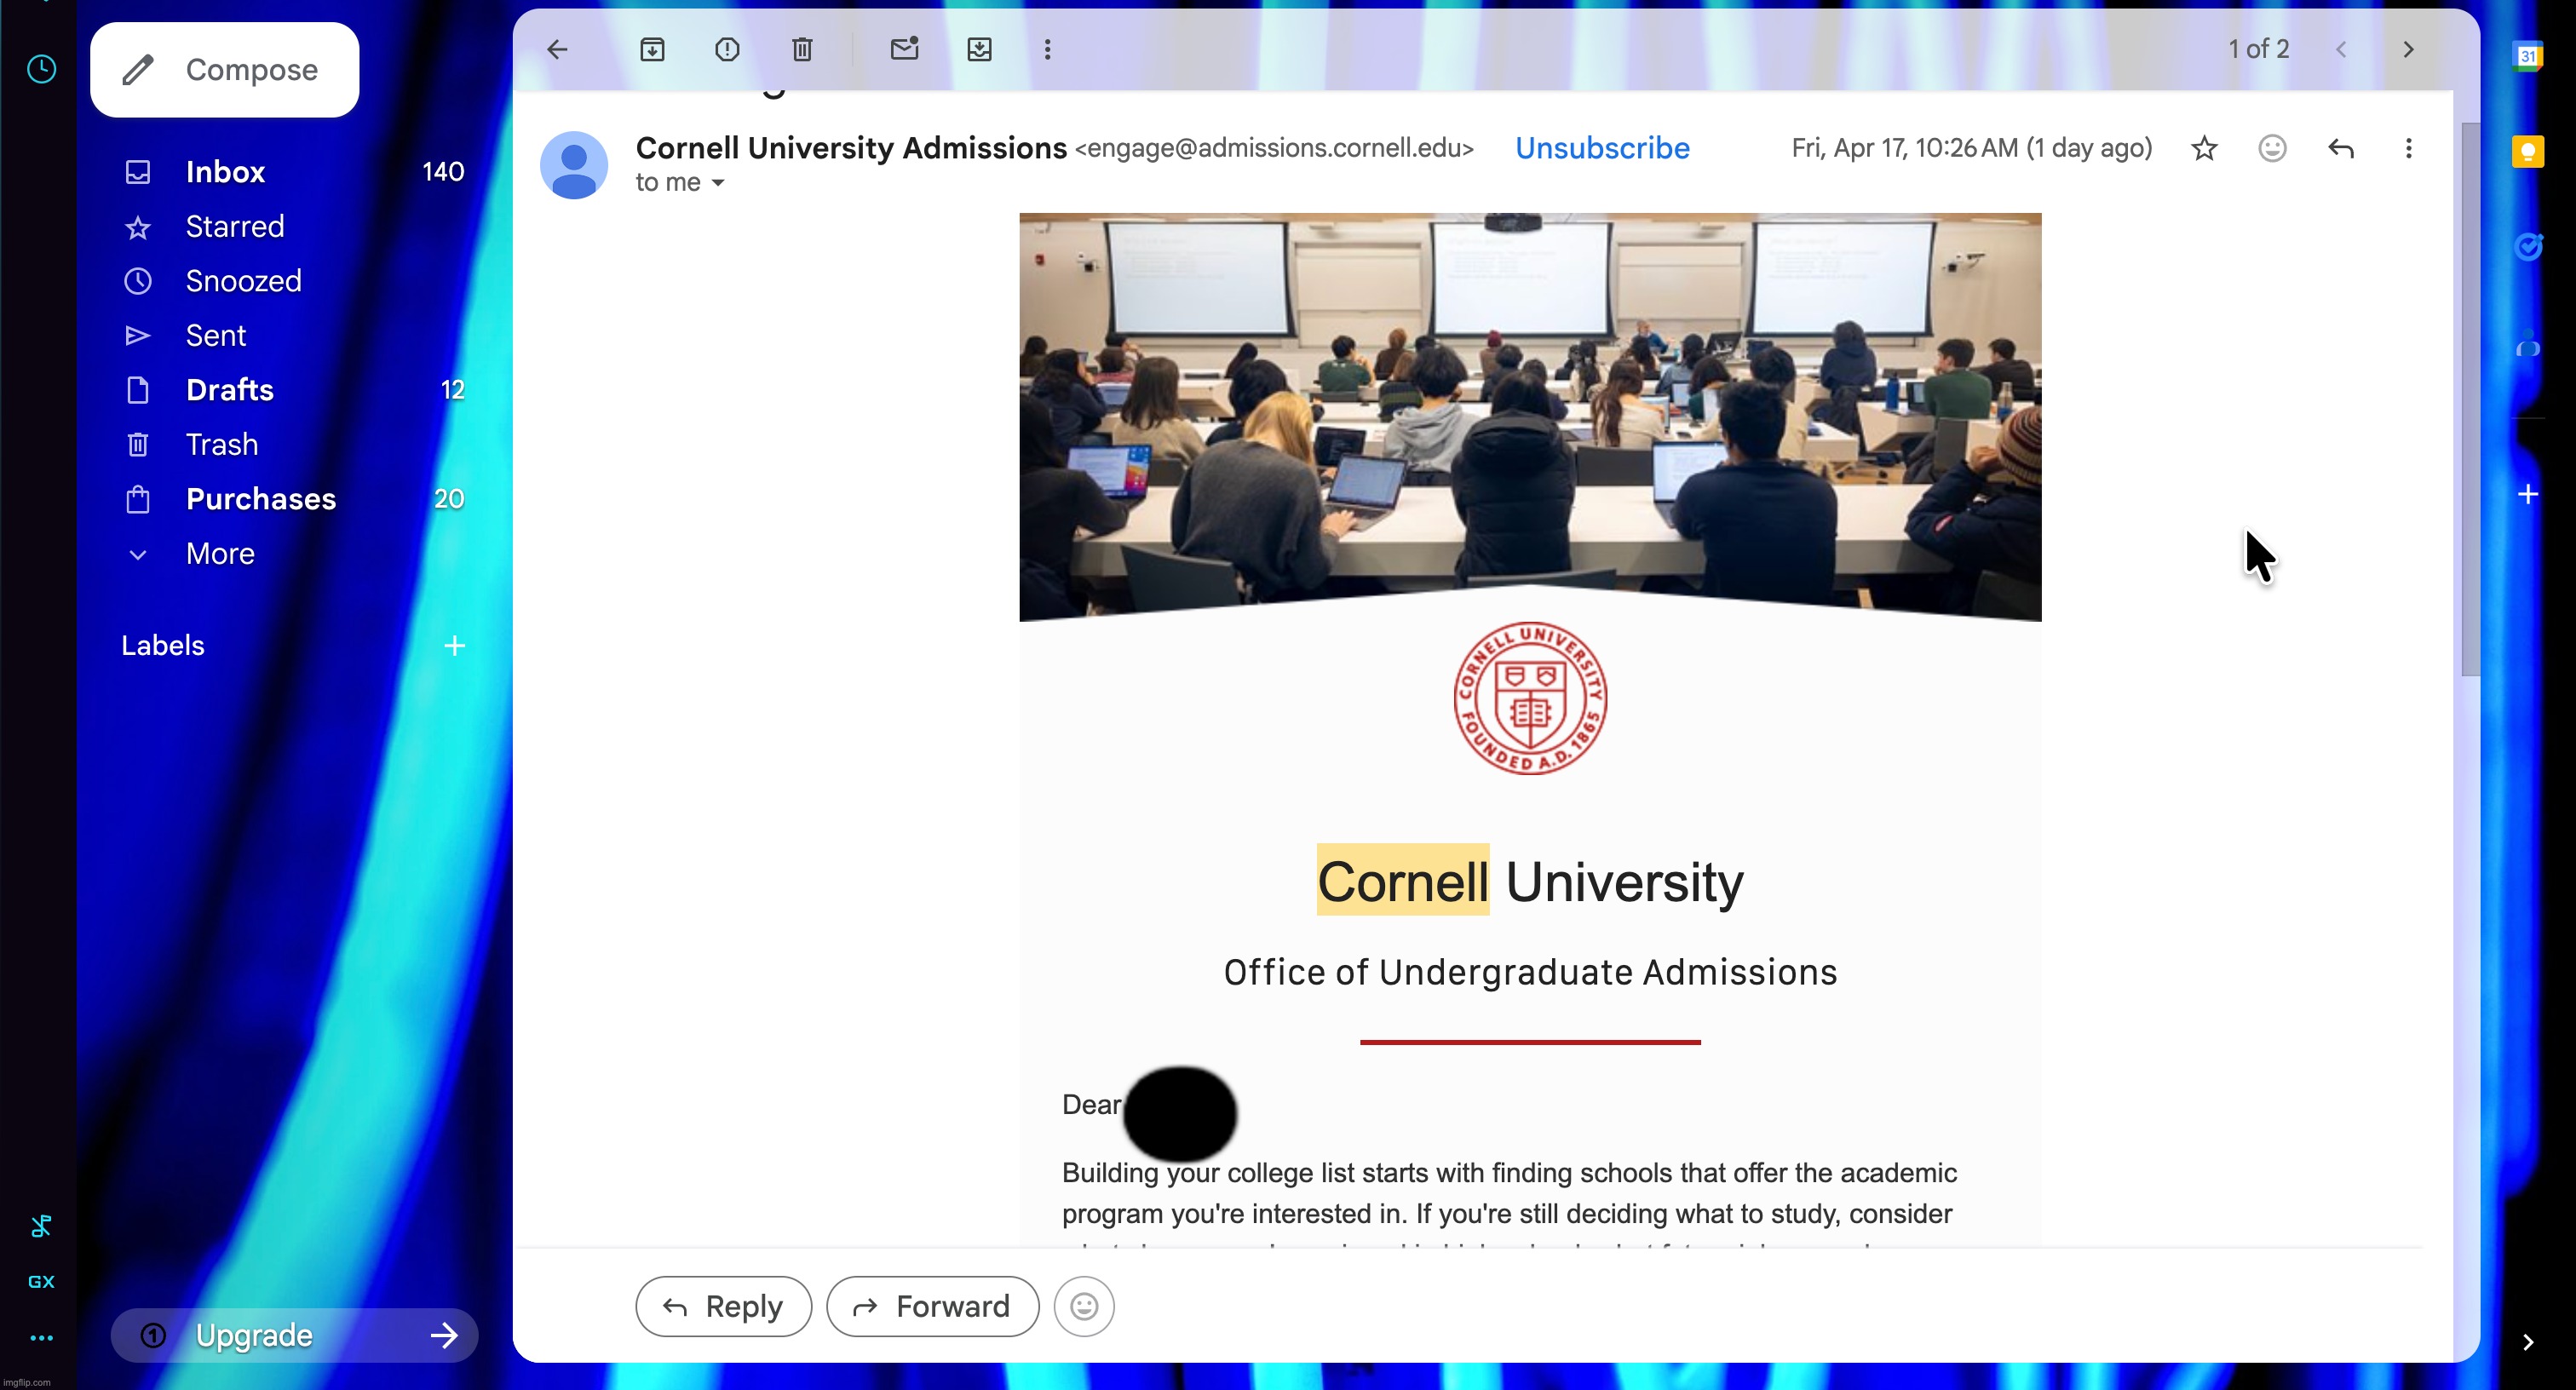Open Google Contacts in side panel

point(2529,343)
